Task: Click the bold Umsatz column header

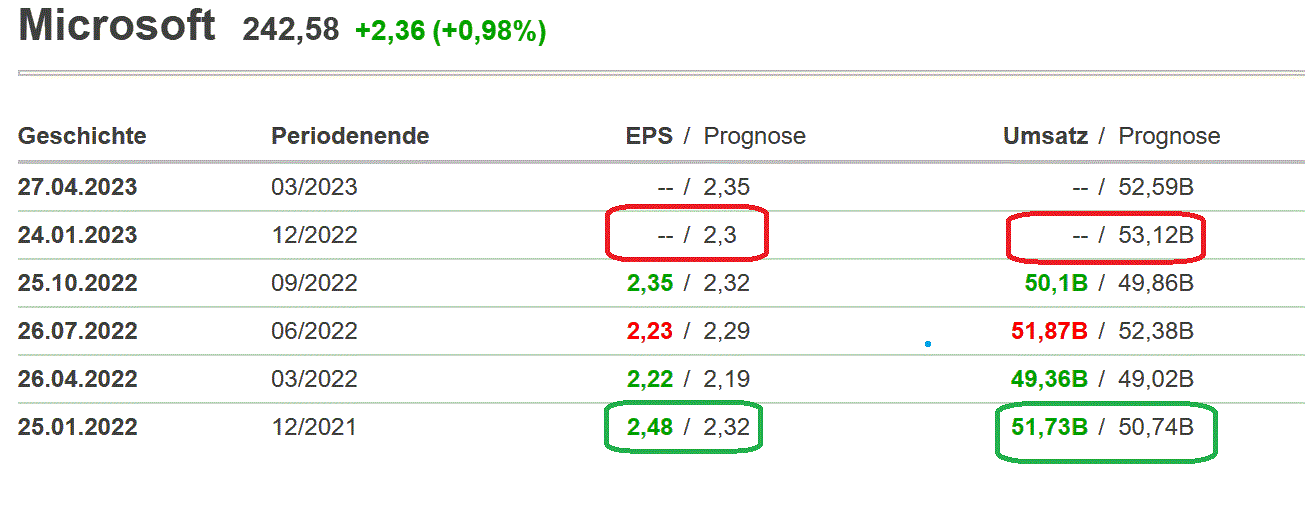Action: point(1045,136)
